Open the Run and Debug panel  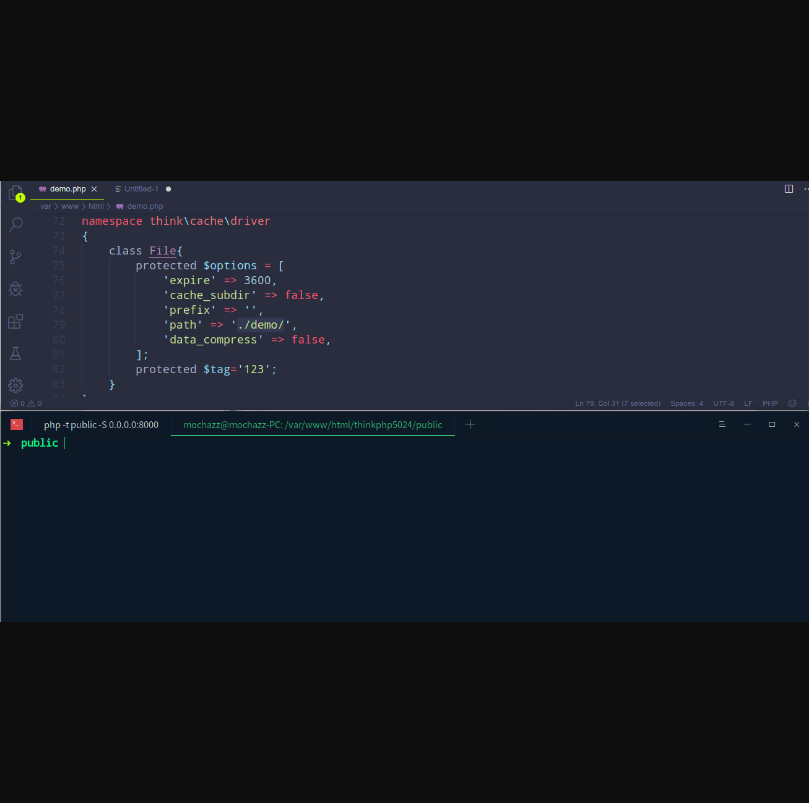15,289
